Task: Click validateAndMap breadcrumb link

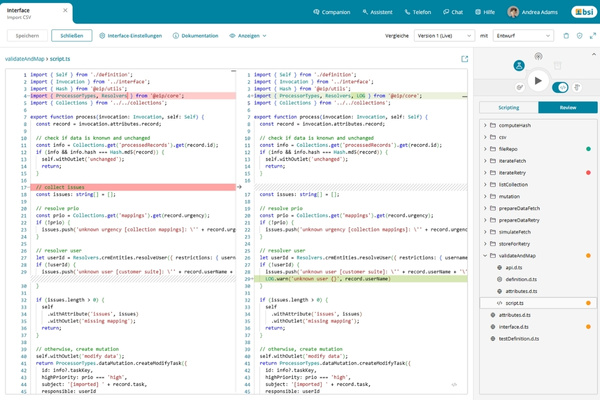Action: pos(24,59)
